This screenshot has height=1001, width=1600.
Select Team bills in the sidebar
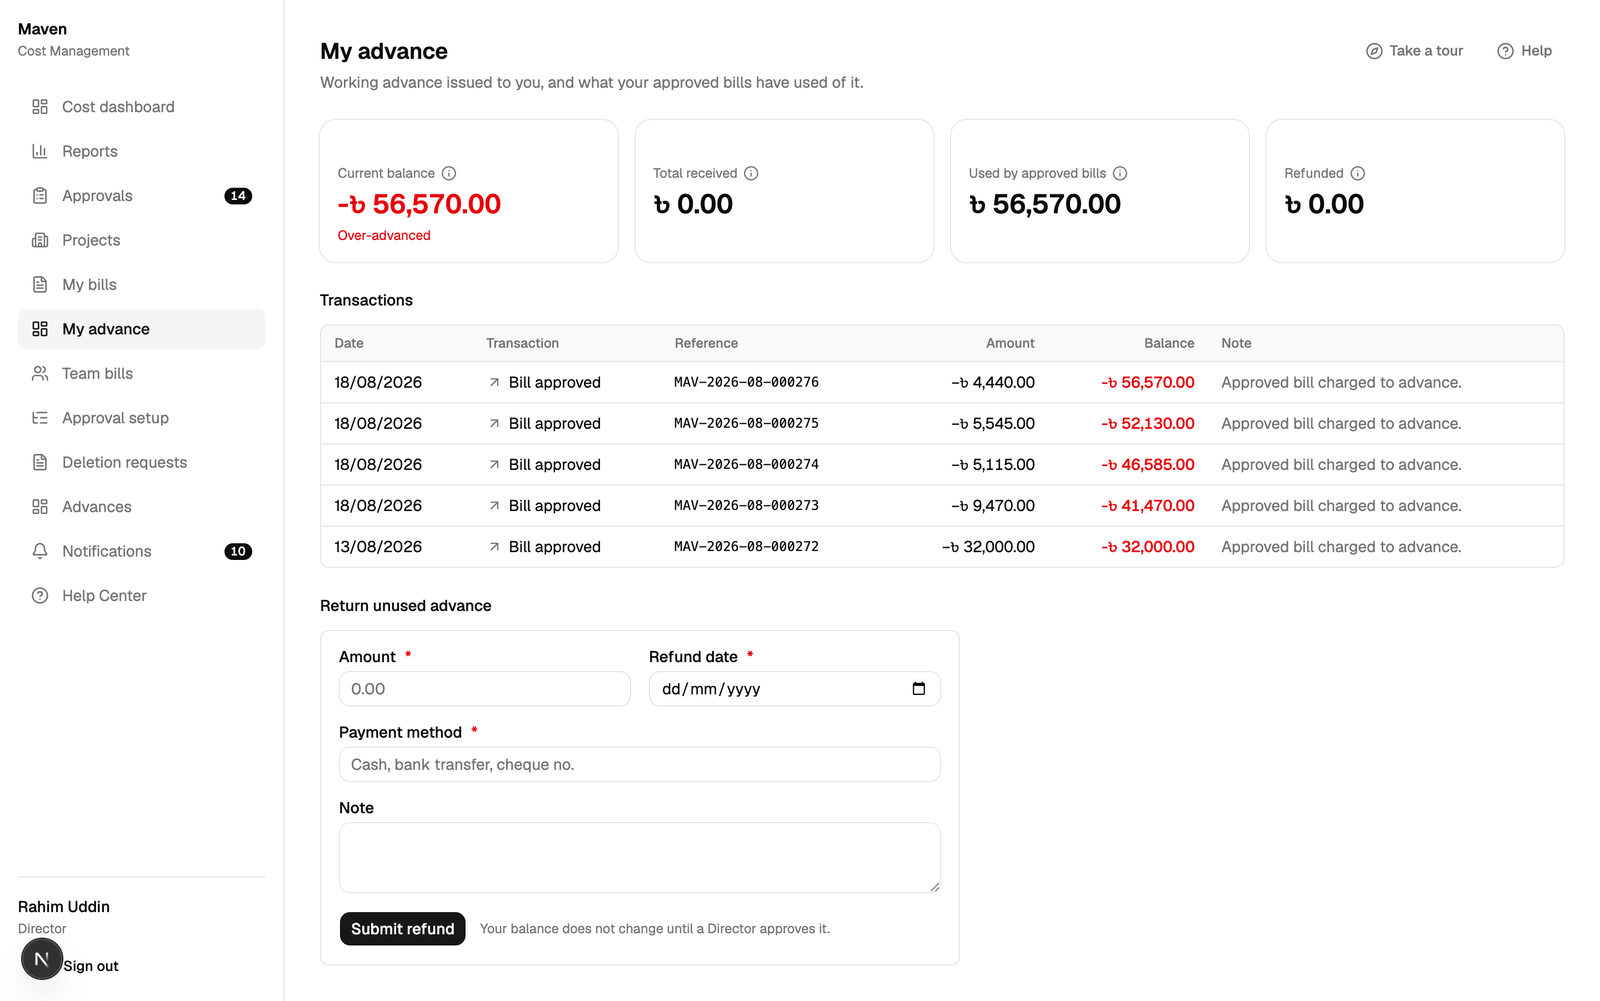coord(142,373)
